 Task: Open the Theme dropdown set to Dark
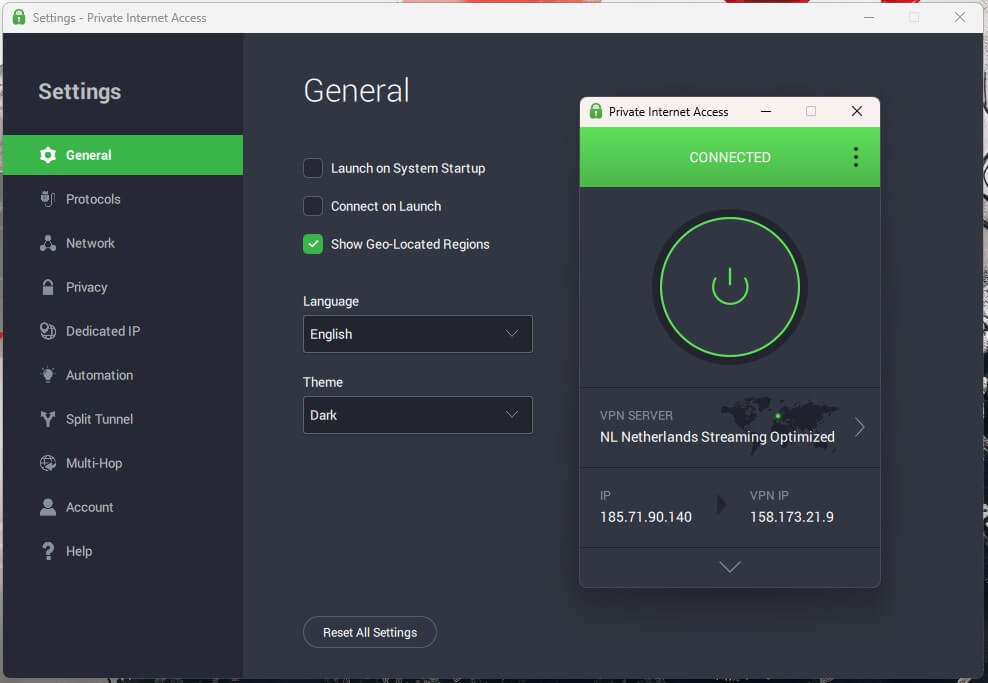pos(418,415)
